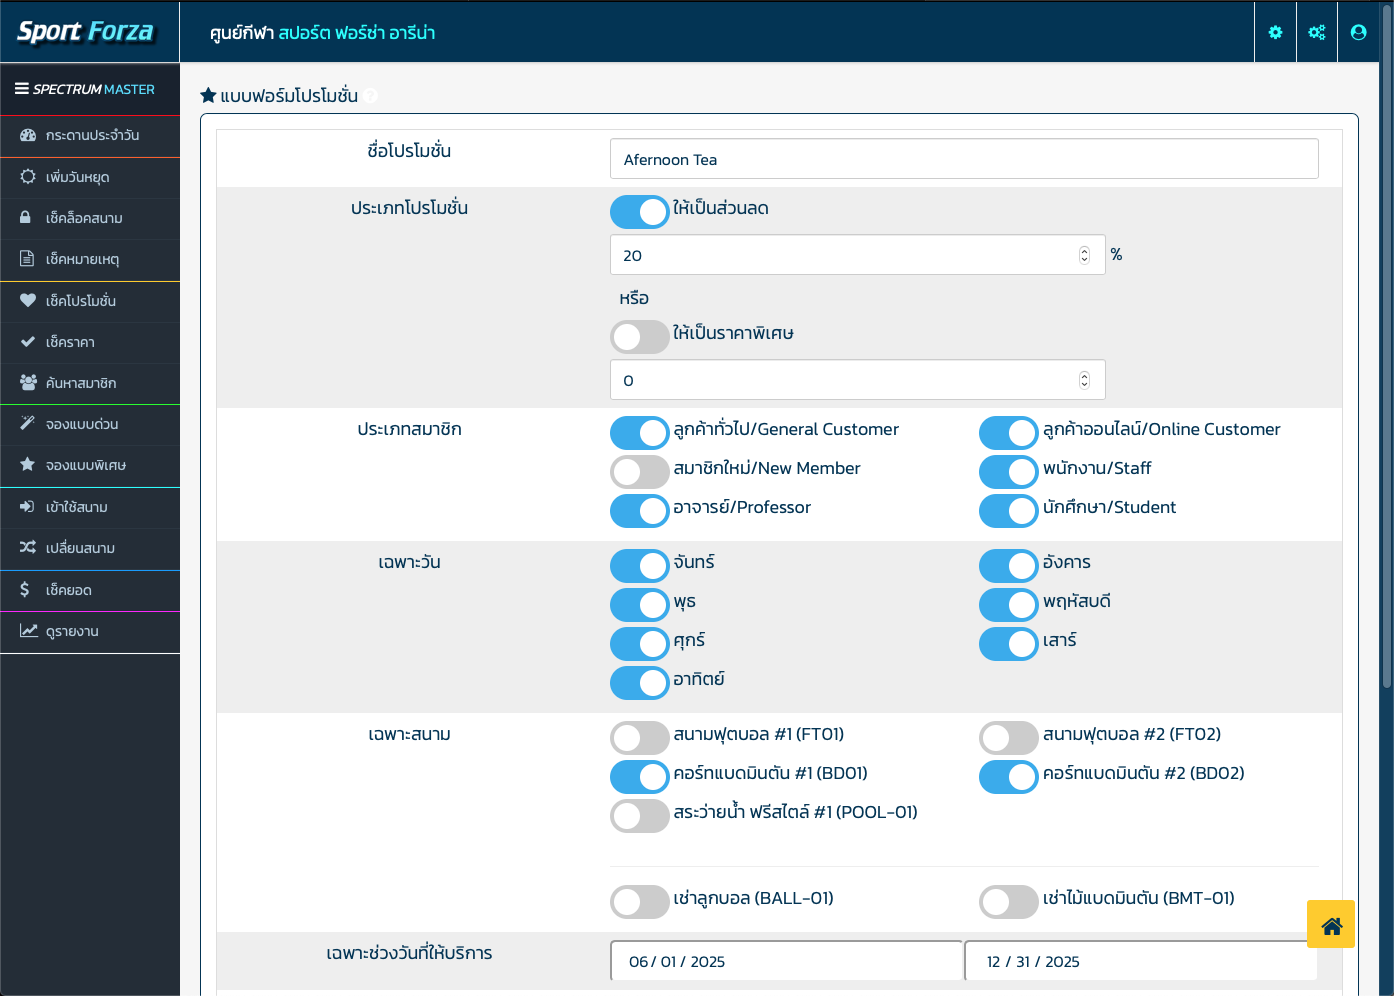This screenshot has height=996, width=1394.
Task: Click sign-in arrow icon for เข้าใช้สนาม
Action: [x=27, y=507]
